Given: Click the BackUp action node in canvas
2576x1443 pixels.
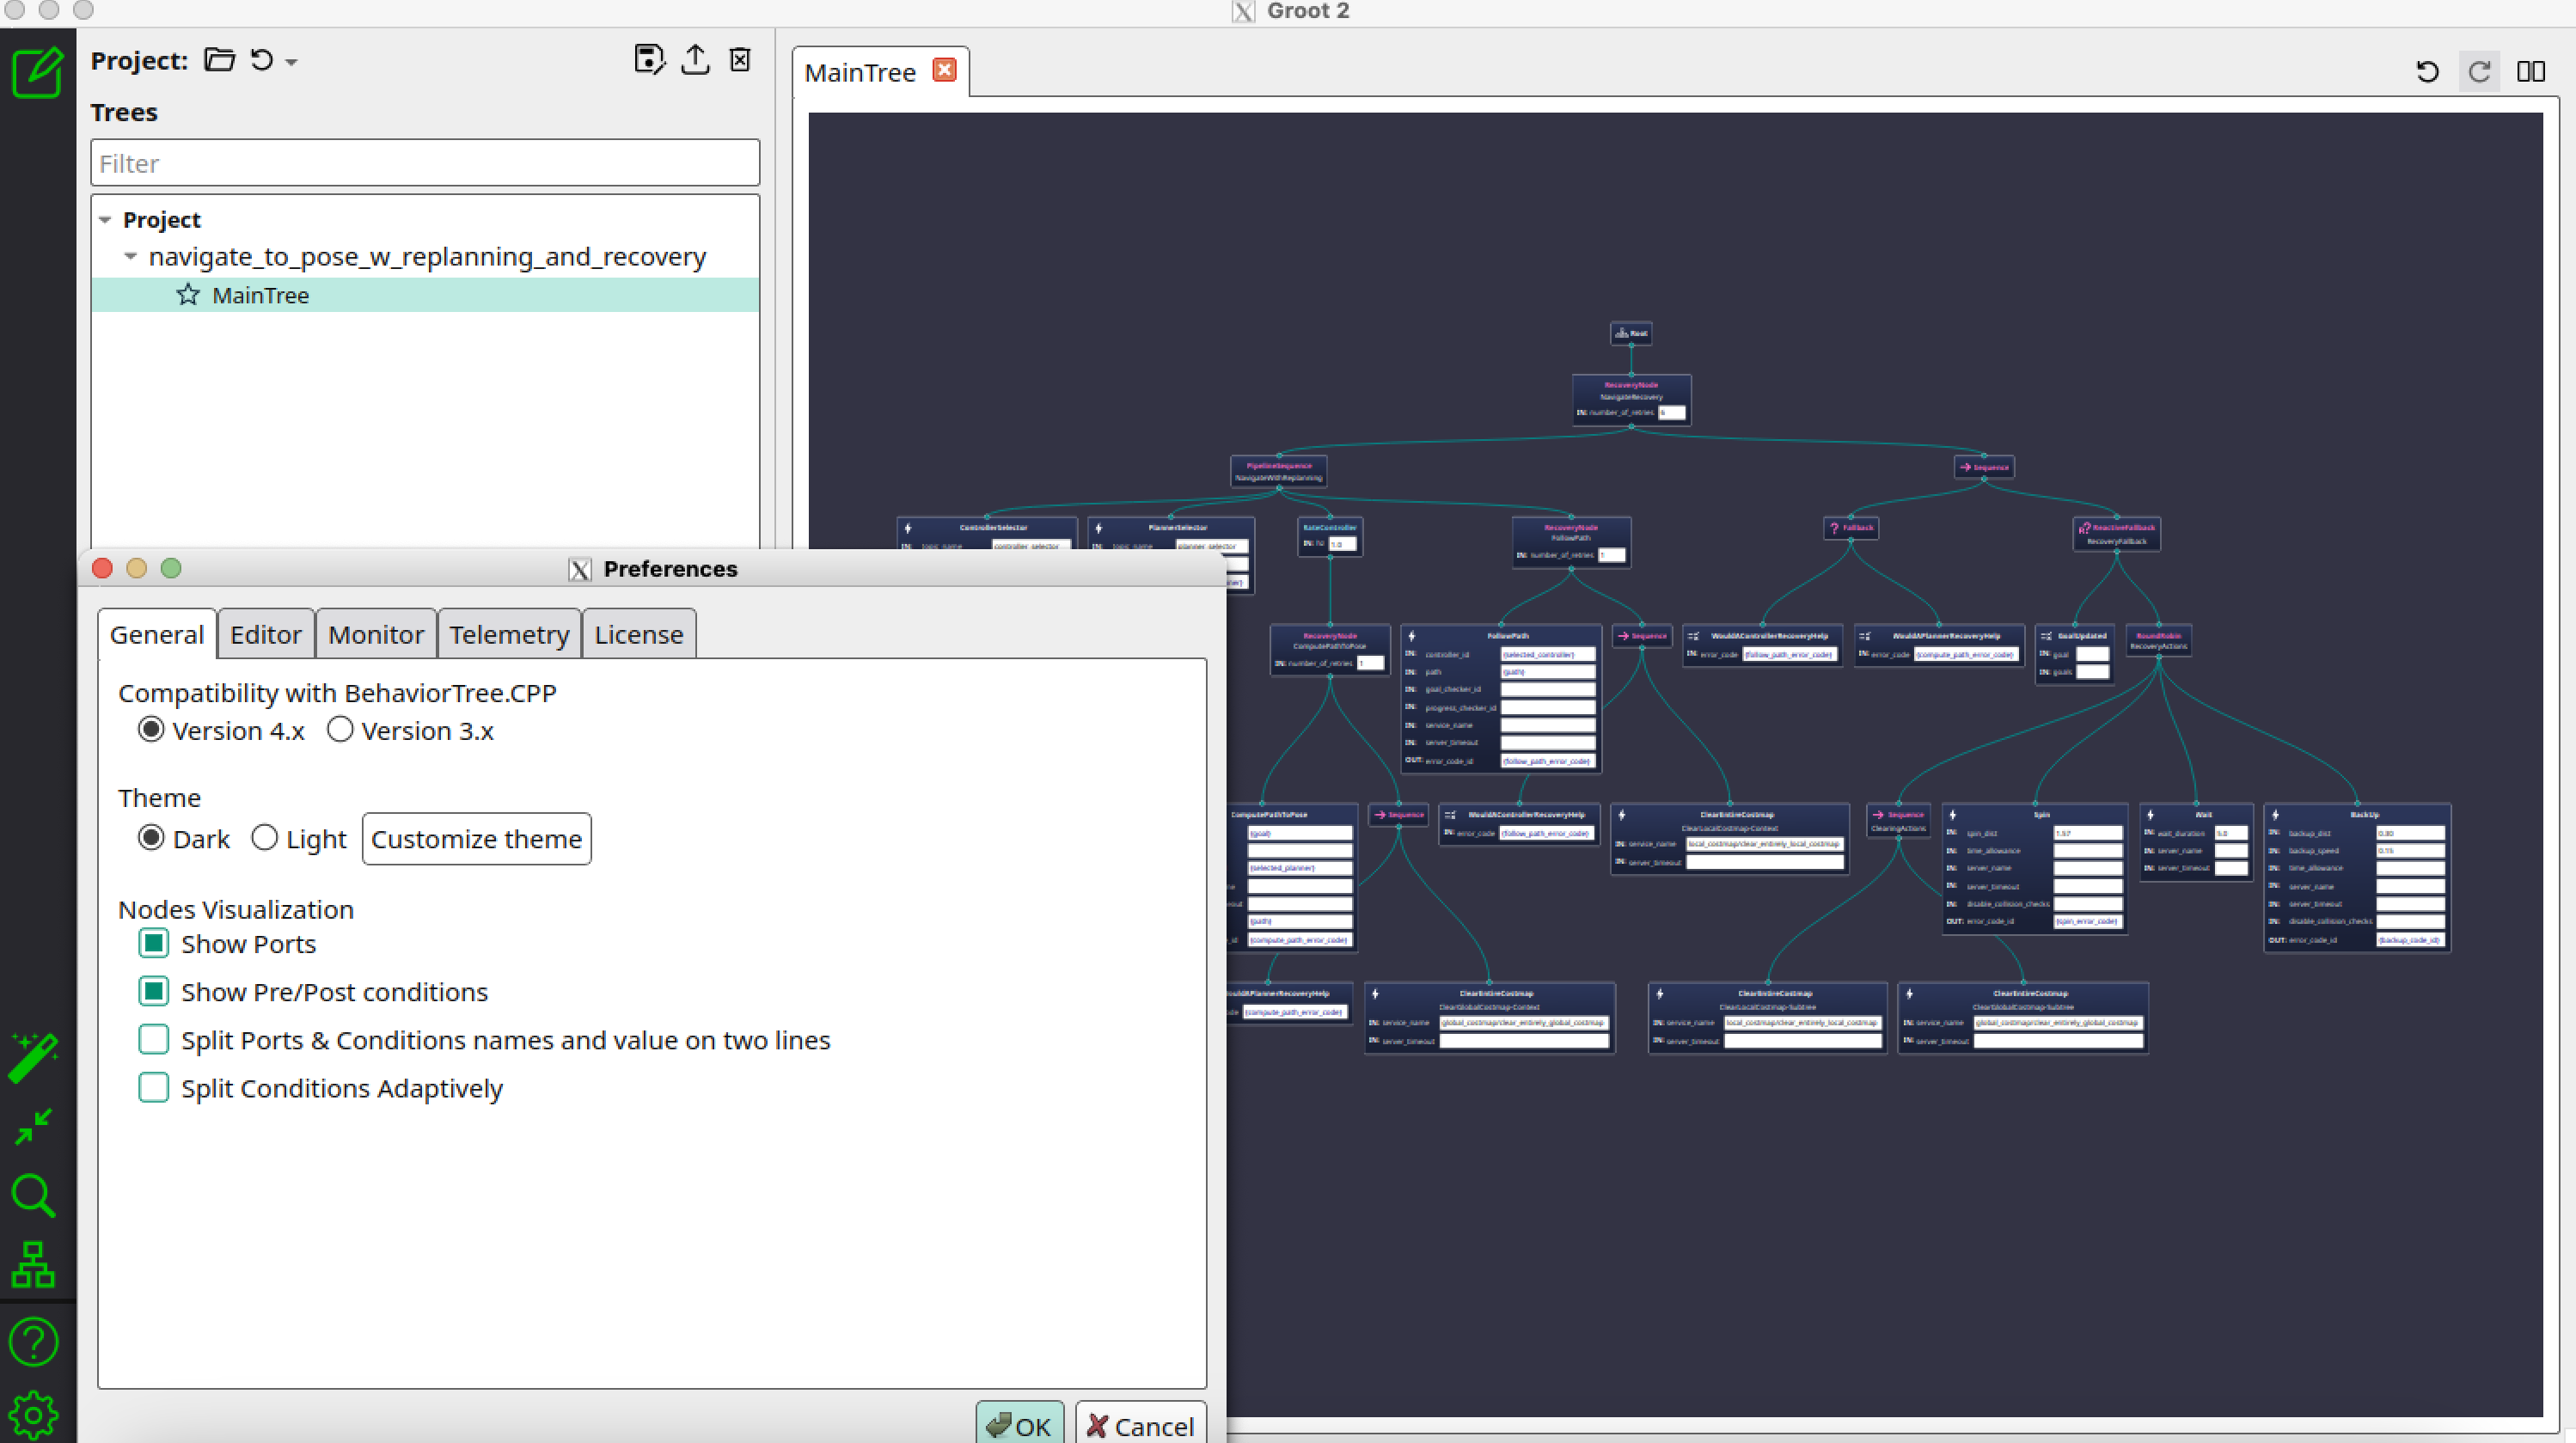Looking at the screenshot, I should click(x=2357, y=877).
